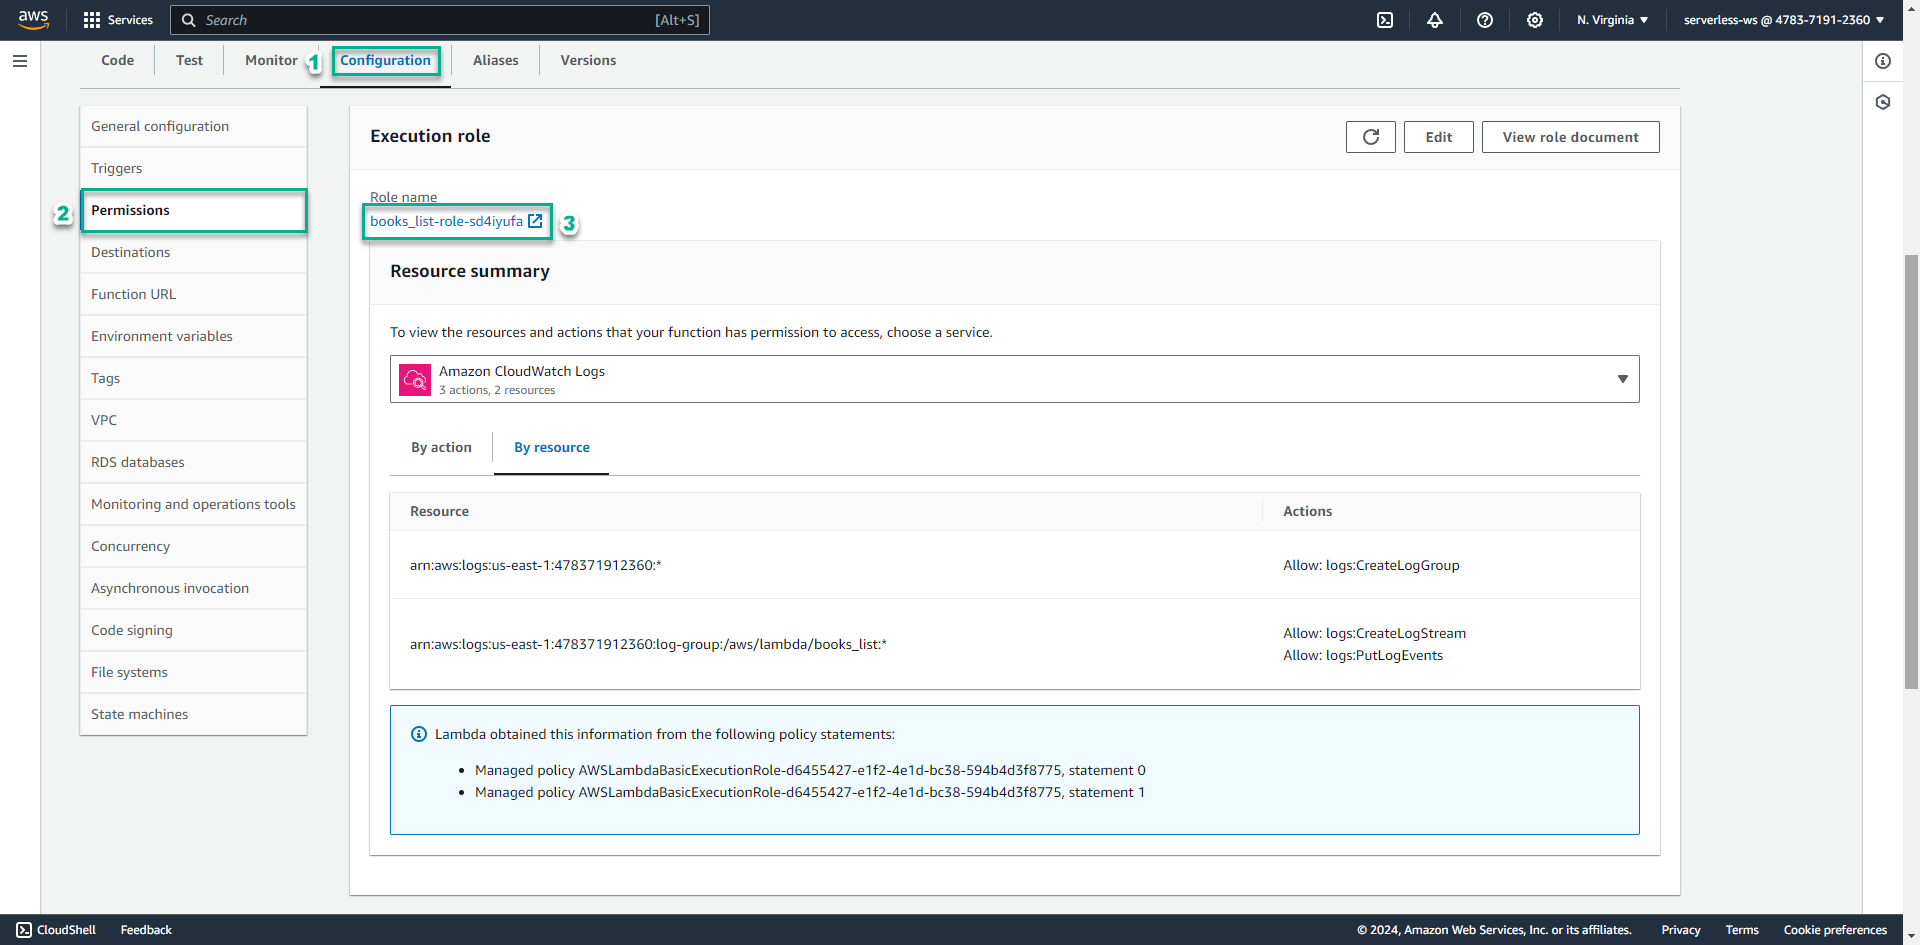Open Environment variables section

coord(193,336)
